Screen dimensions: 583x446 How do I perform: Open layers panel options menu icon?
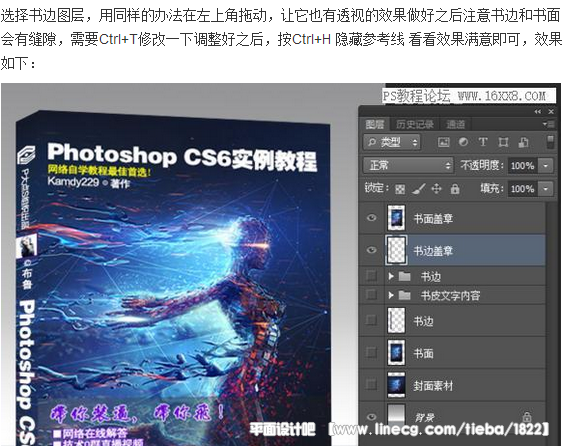pos(550,124)
